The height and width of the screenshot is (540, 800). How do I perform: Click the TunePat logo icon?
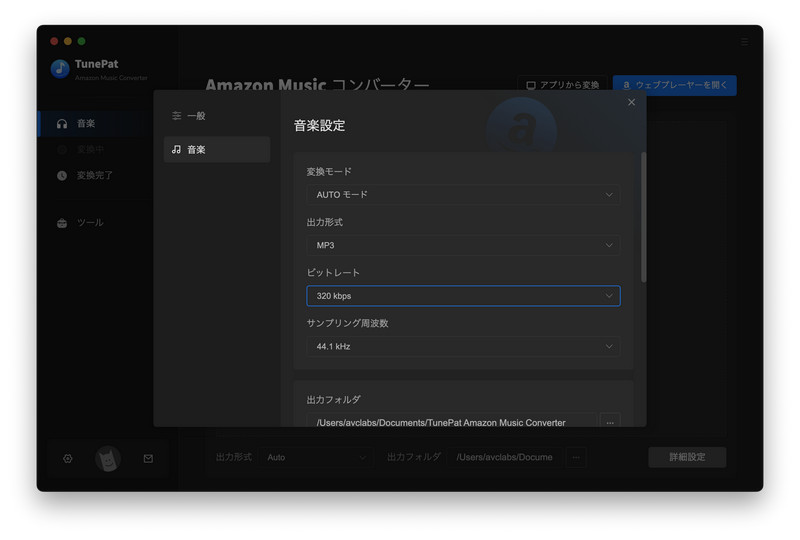pos(60,68)
